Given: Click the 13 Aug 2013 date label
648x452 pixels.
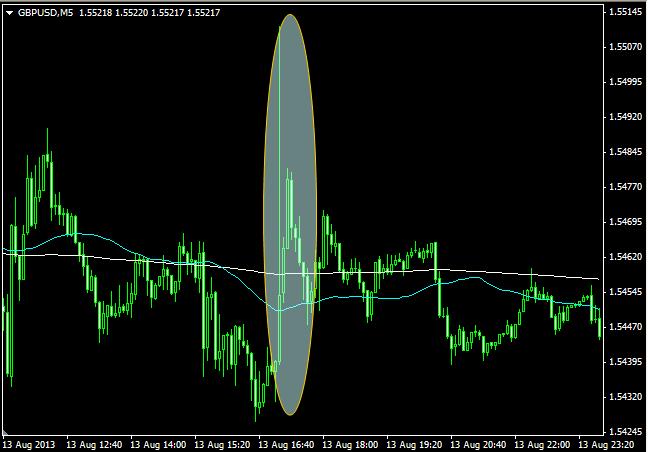Looking at the screenshot, I should coord(30,444).
